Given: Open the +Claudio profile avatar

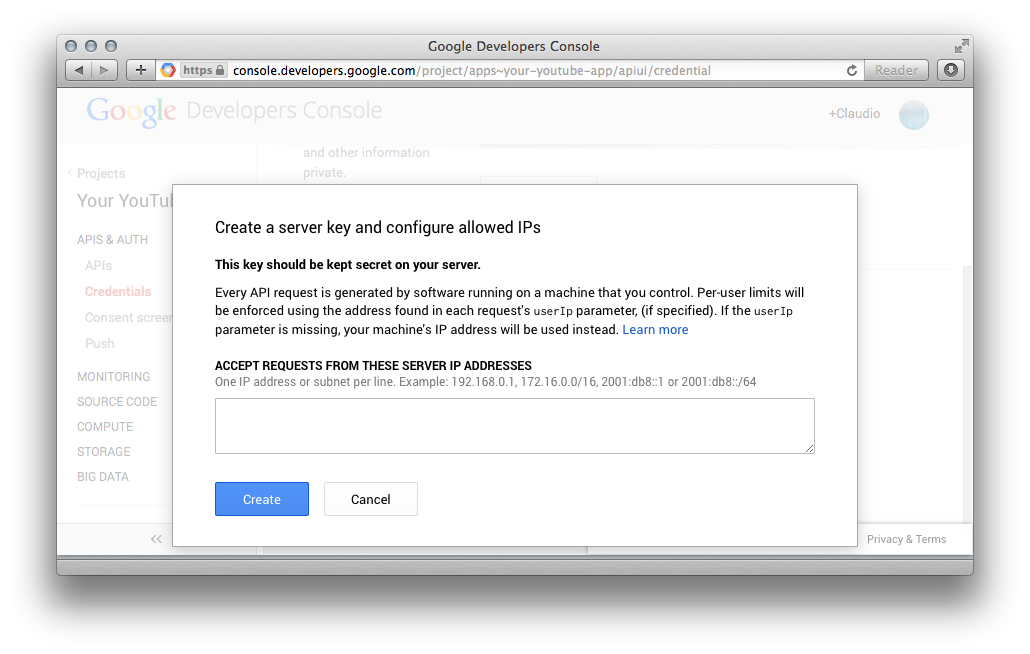Looking at the screenshot, I should click(913, 115).
